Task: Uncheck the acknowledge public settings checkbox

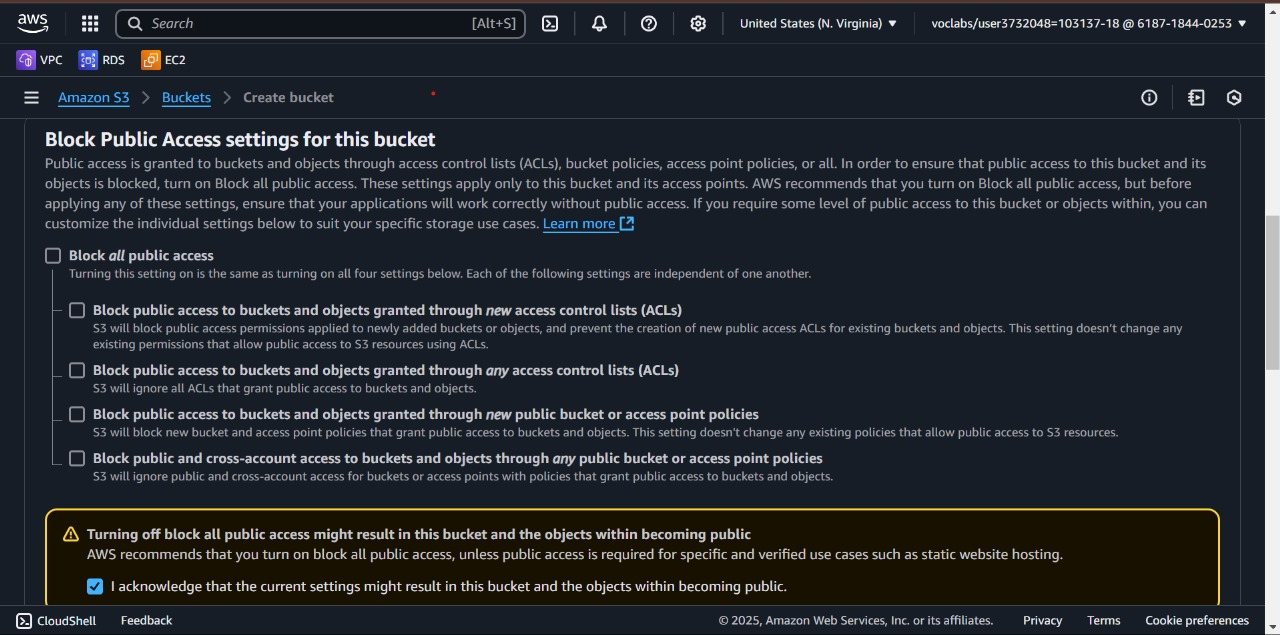Action: tap(95, 587)
